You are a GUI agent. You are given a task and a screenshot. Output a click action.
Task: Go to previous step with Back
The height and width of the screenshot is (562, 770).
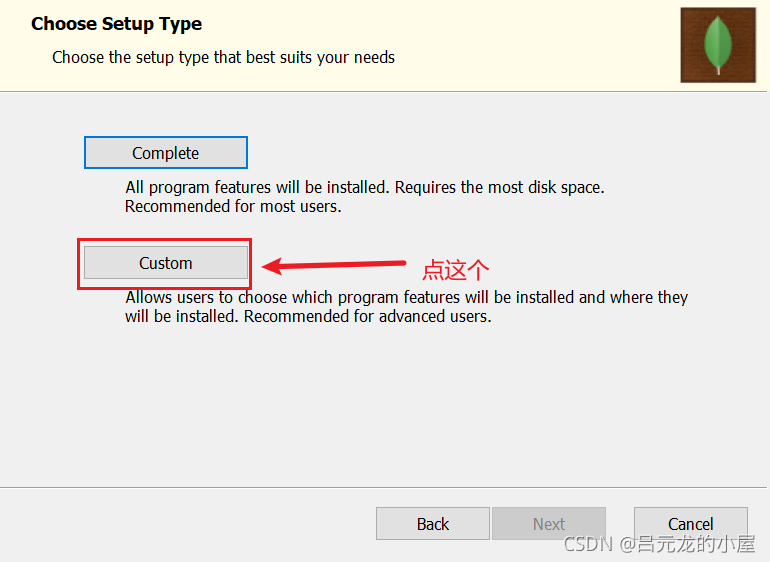433,524
